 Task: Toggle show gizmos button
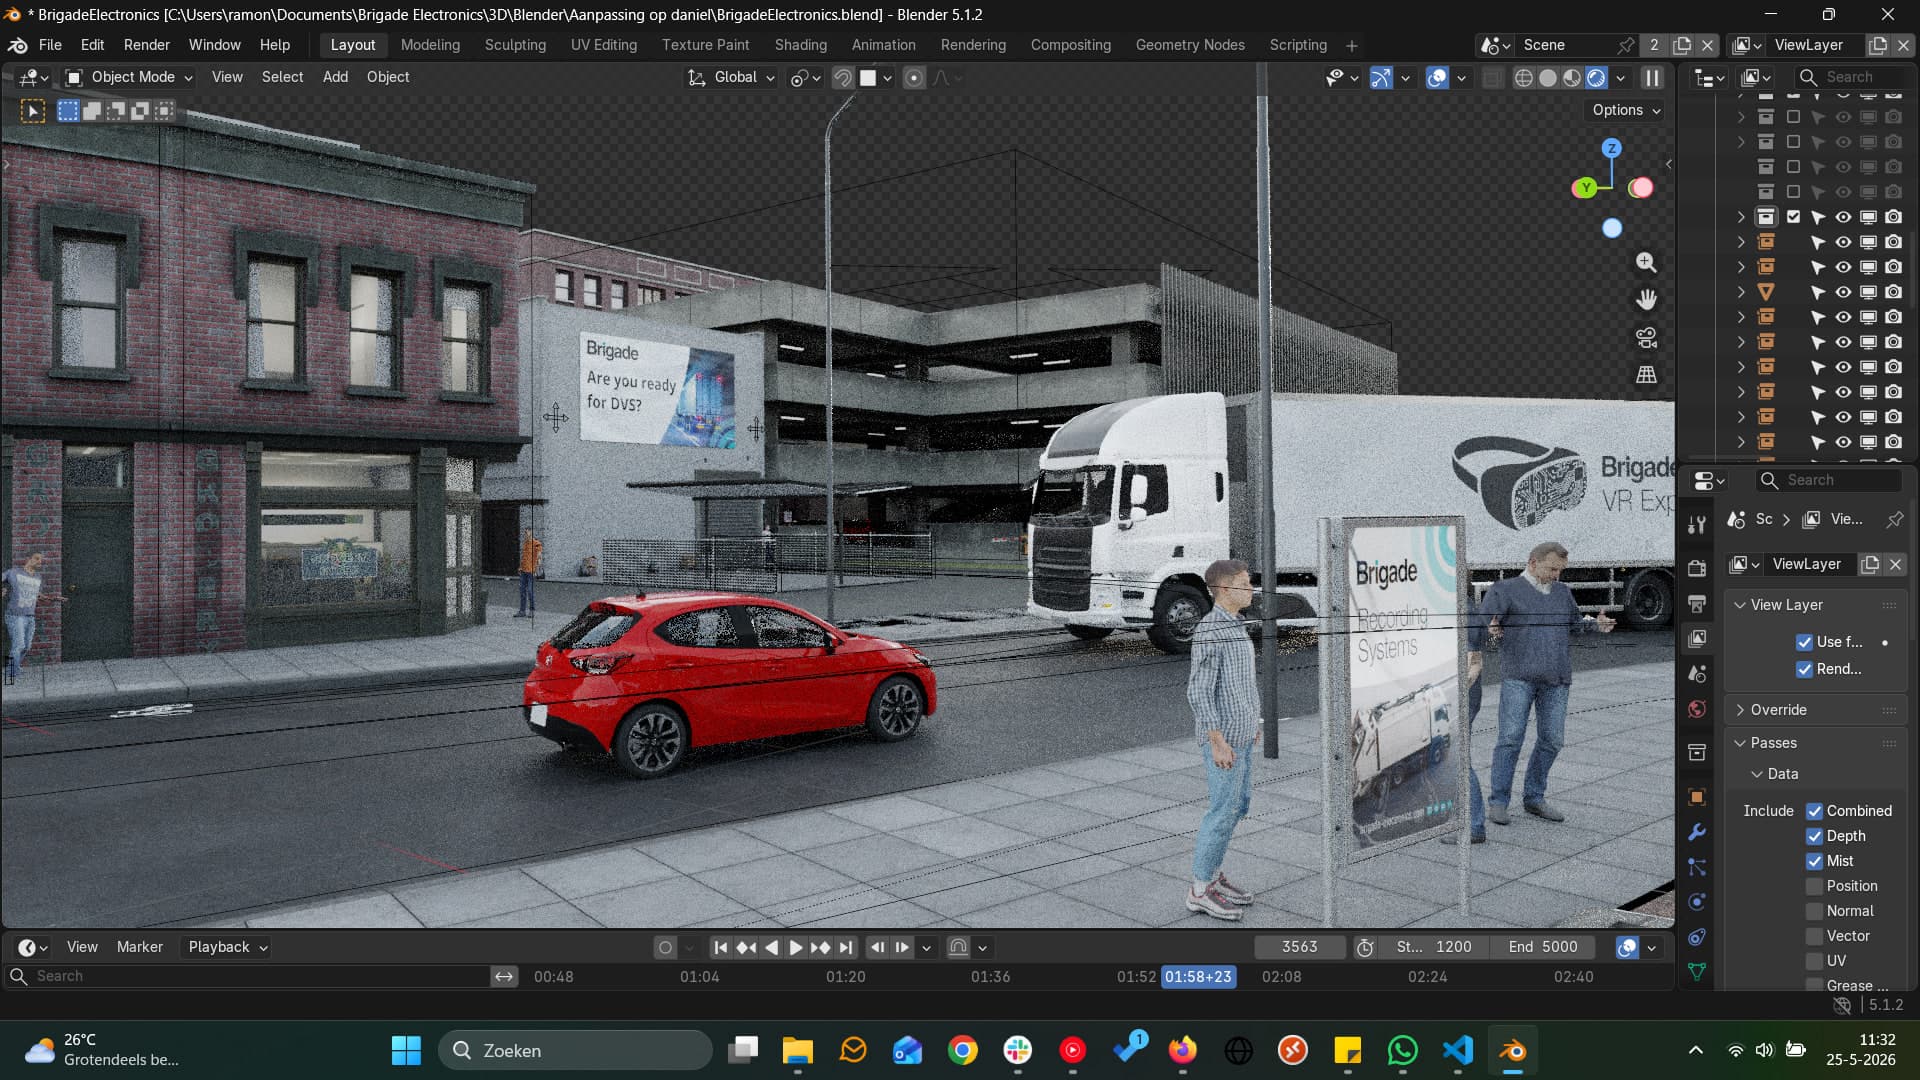pos(1380,77)
